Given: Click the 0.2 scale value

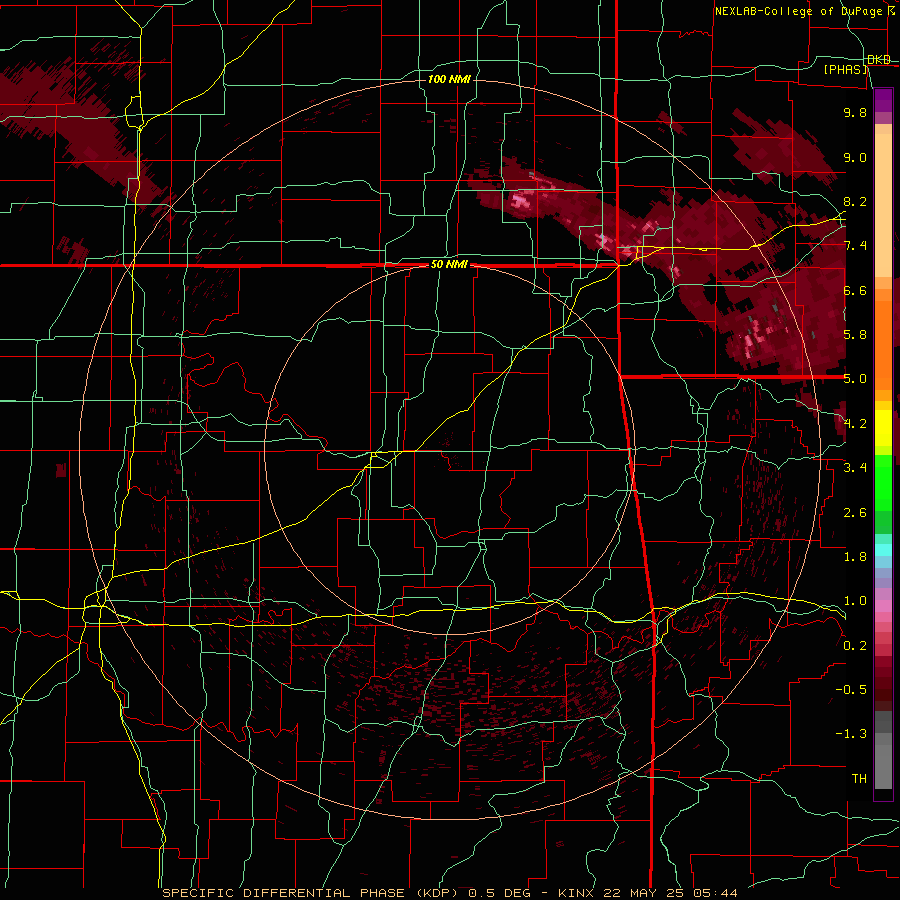Looking at the screenshot, I should coord(855,646).
